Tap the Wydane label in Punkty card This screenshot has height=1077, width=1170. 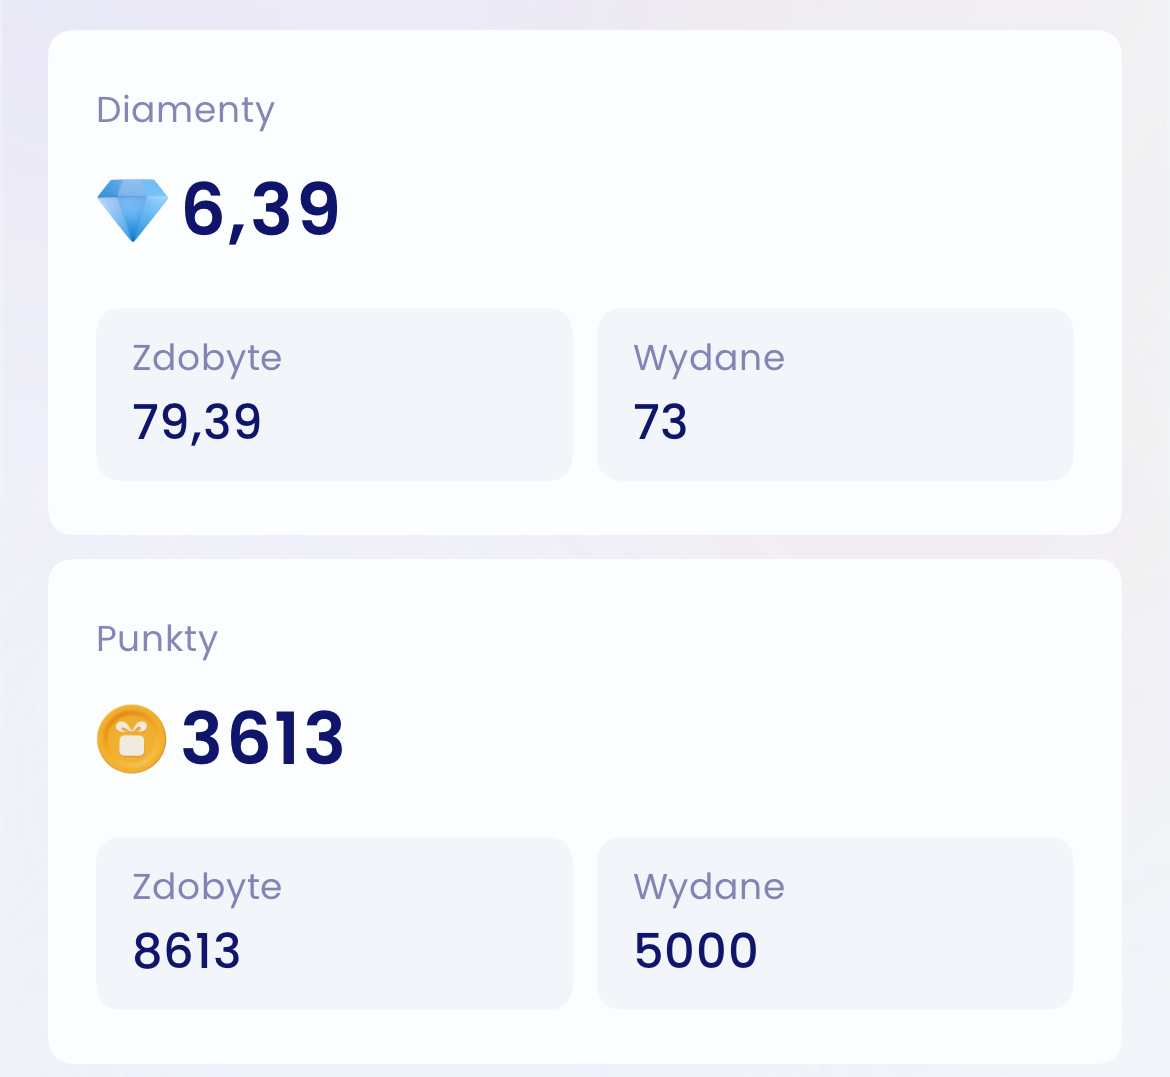(x=709, y=887)
